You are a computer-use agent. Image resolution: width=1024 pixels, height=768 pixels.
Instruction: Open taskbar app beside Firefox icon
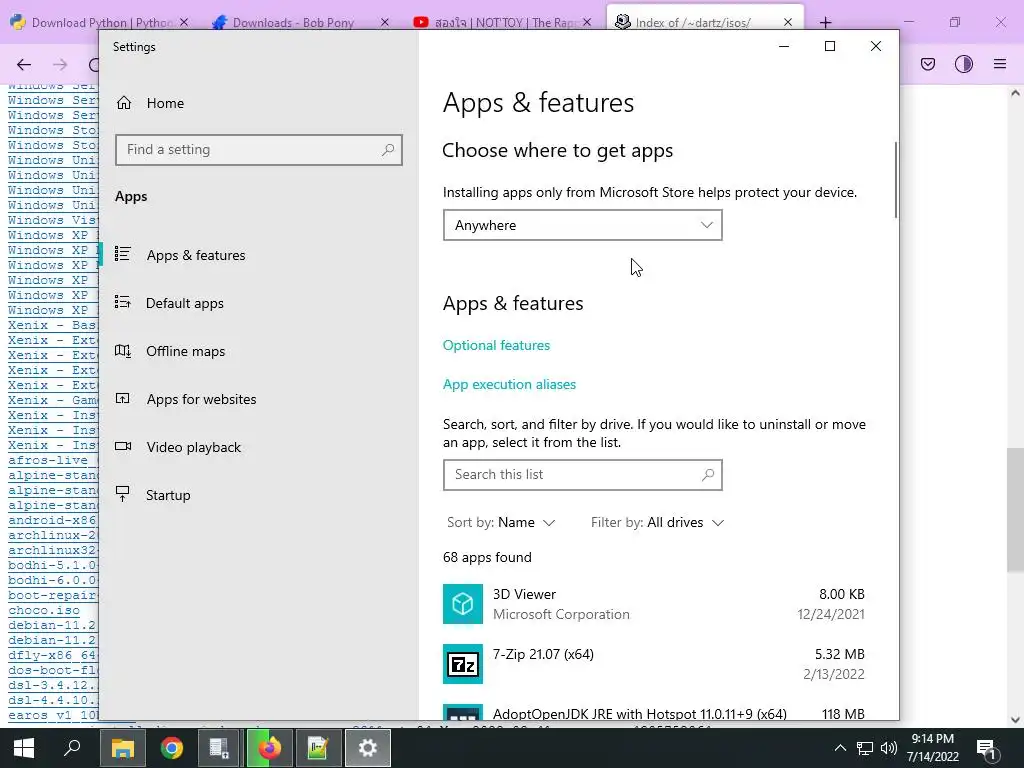click(318, 748)
